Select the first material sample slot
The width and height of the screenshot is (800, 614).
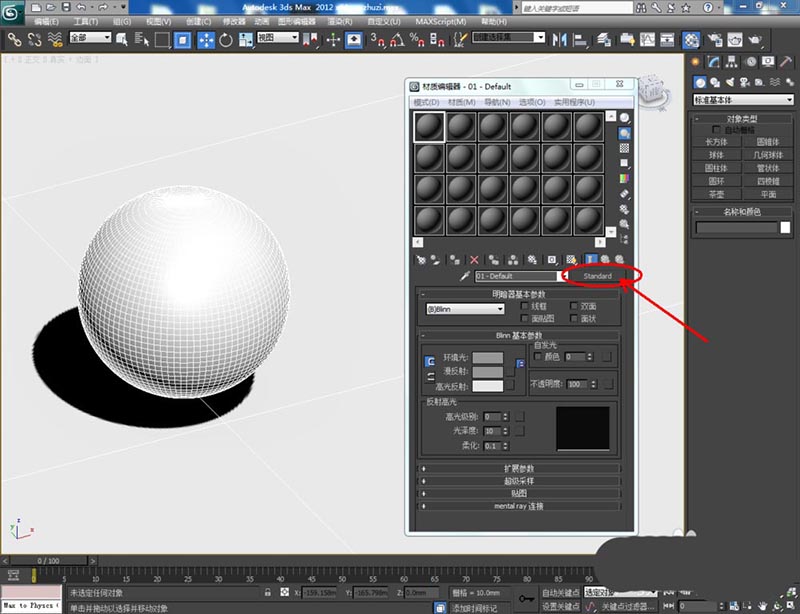(430, 126)
